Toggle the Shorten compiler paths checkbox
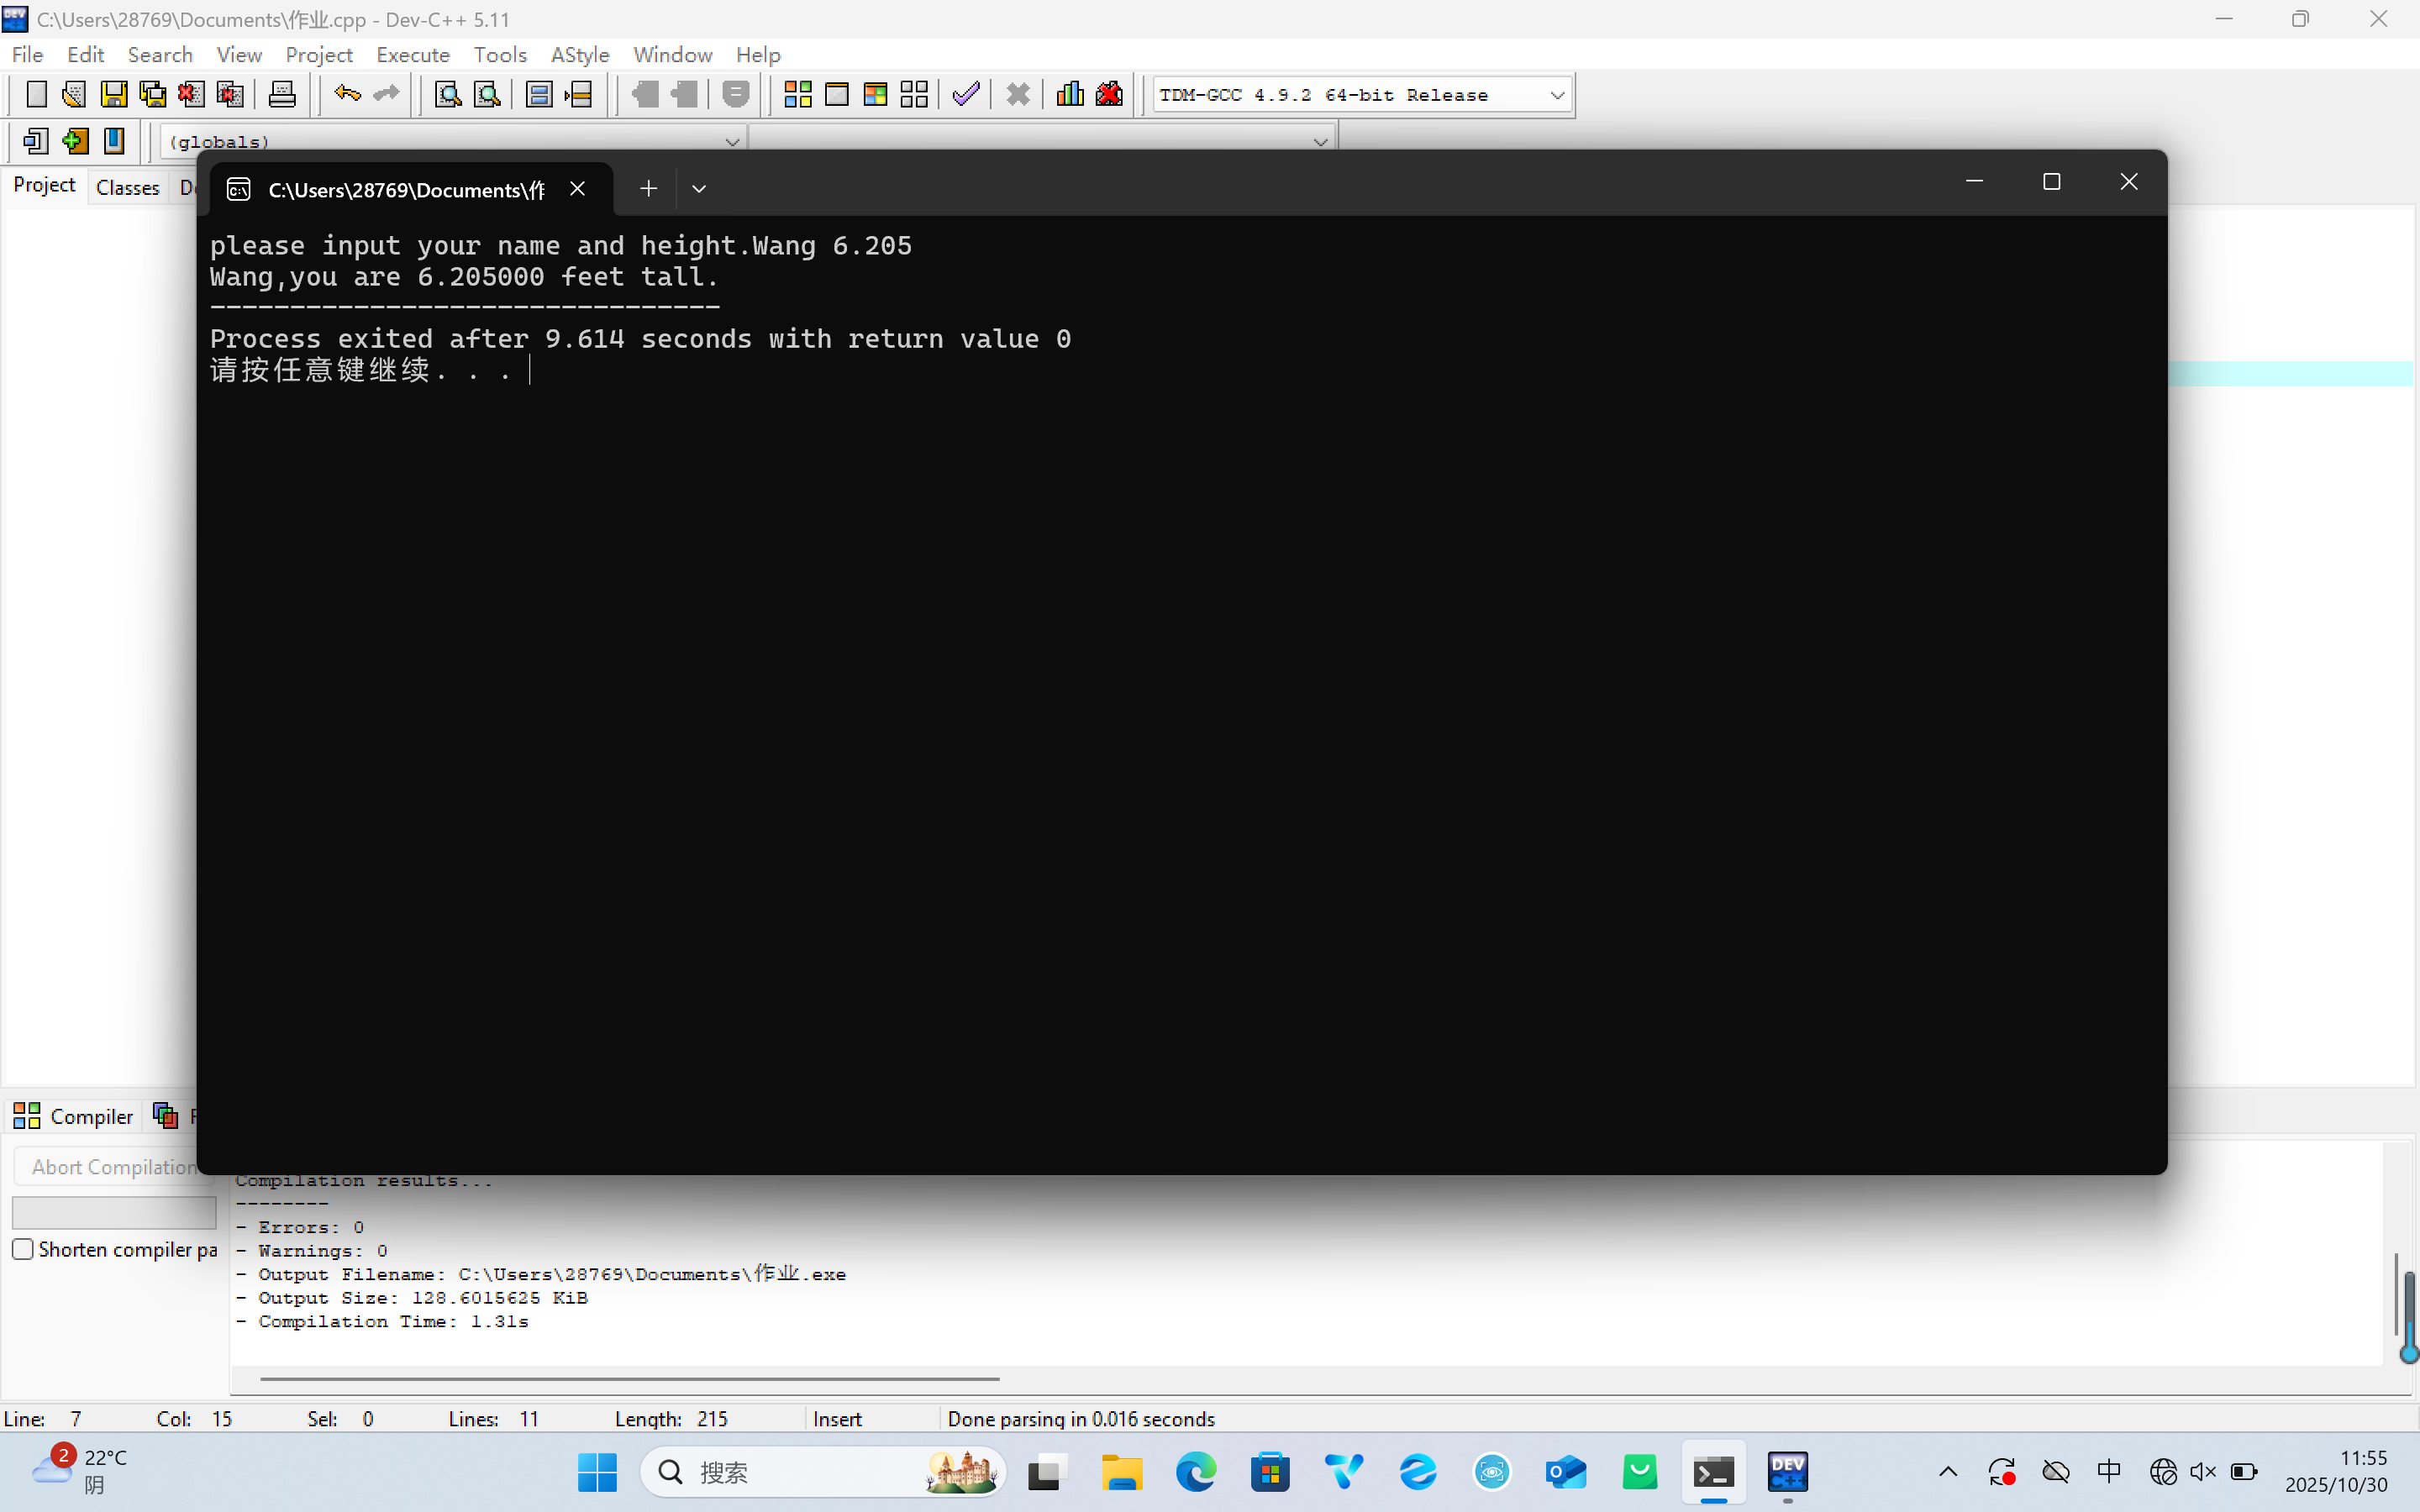 (x=23, y=1249)
